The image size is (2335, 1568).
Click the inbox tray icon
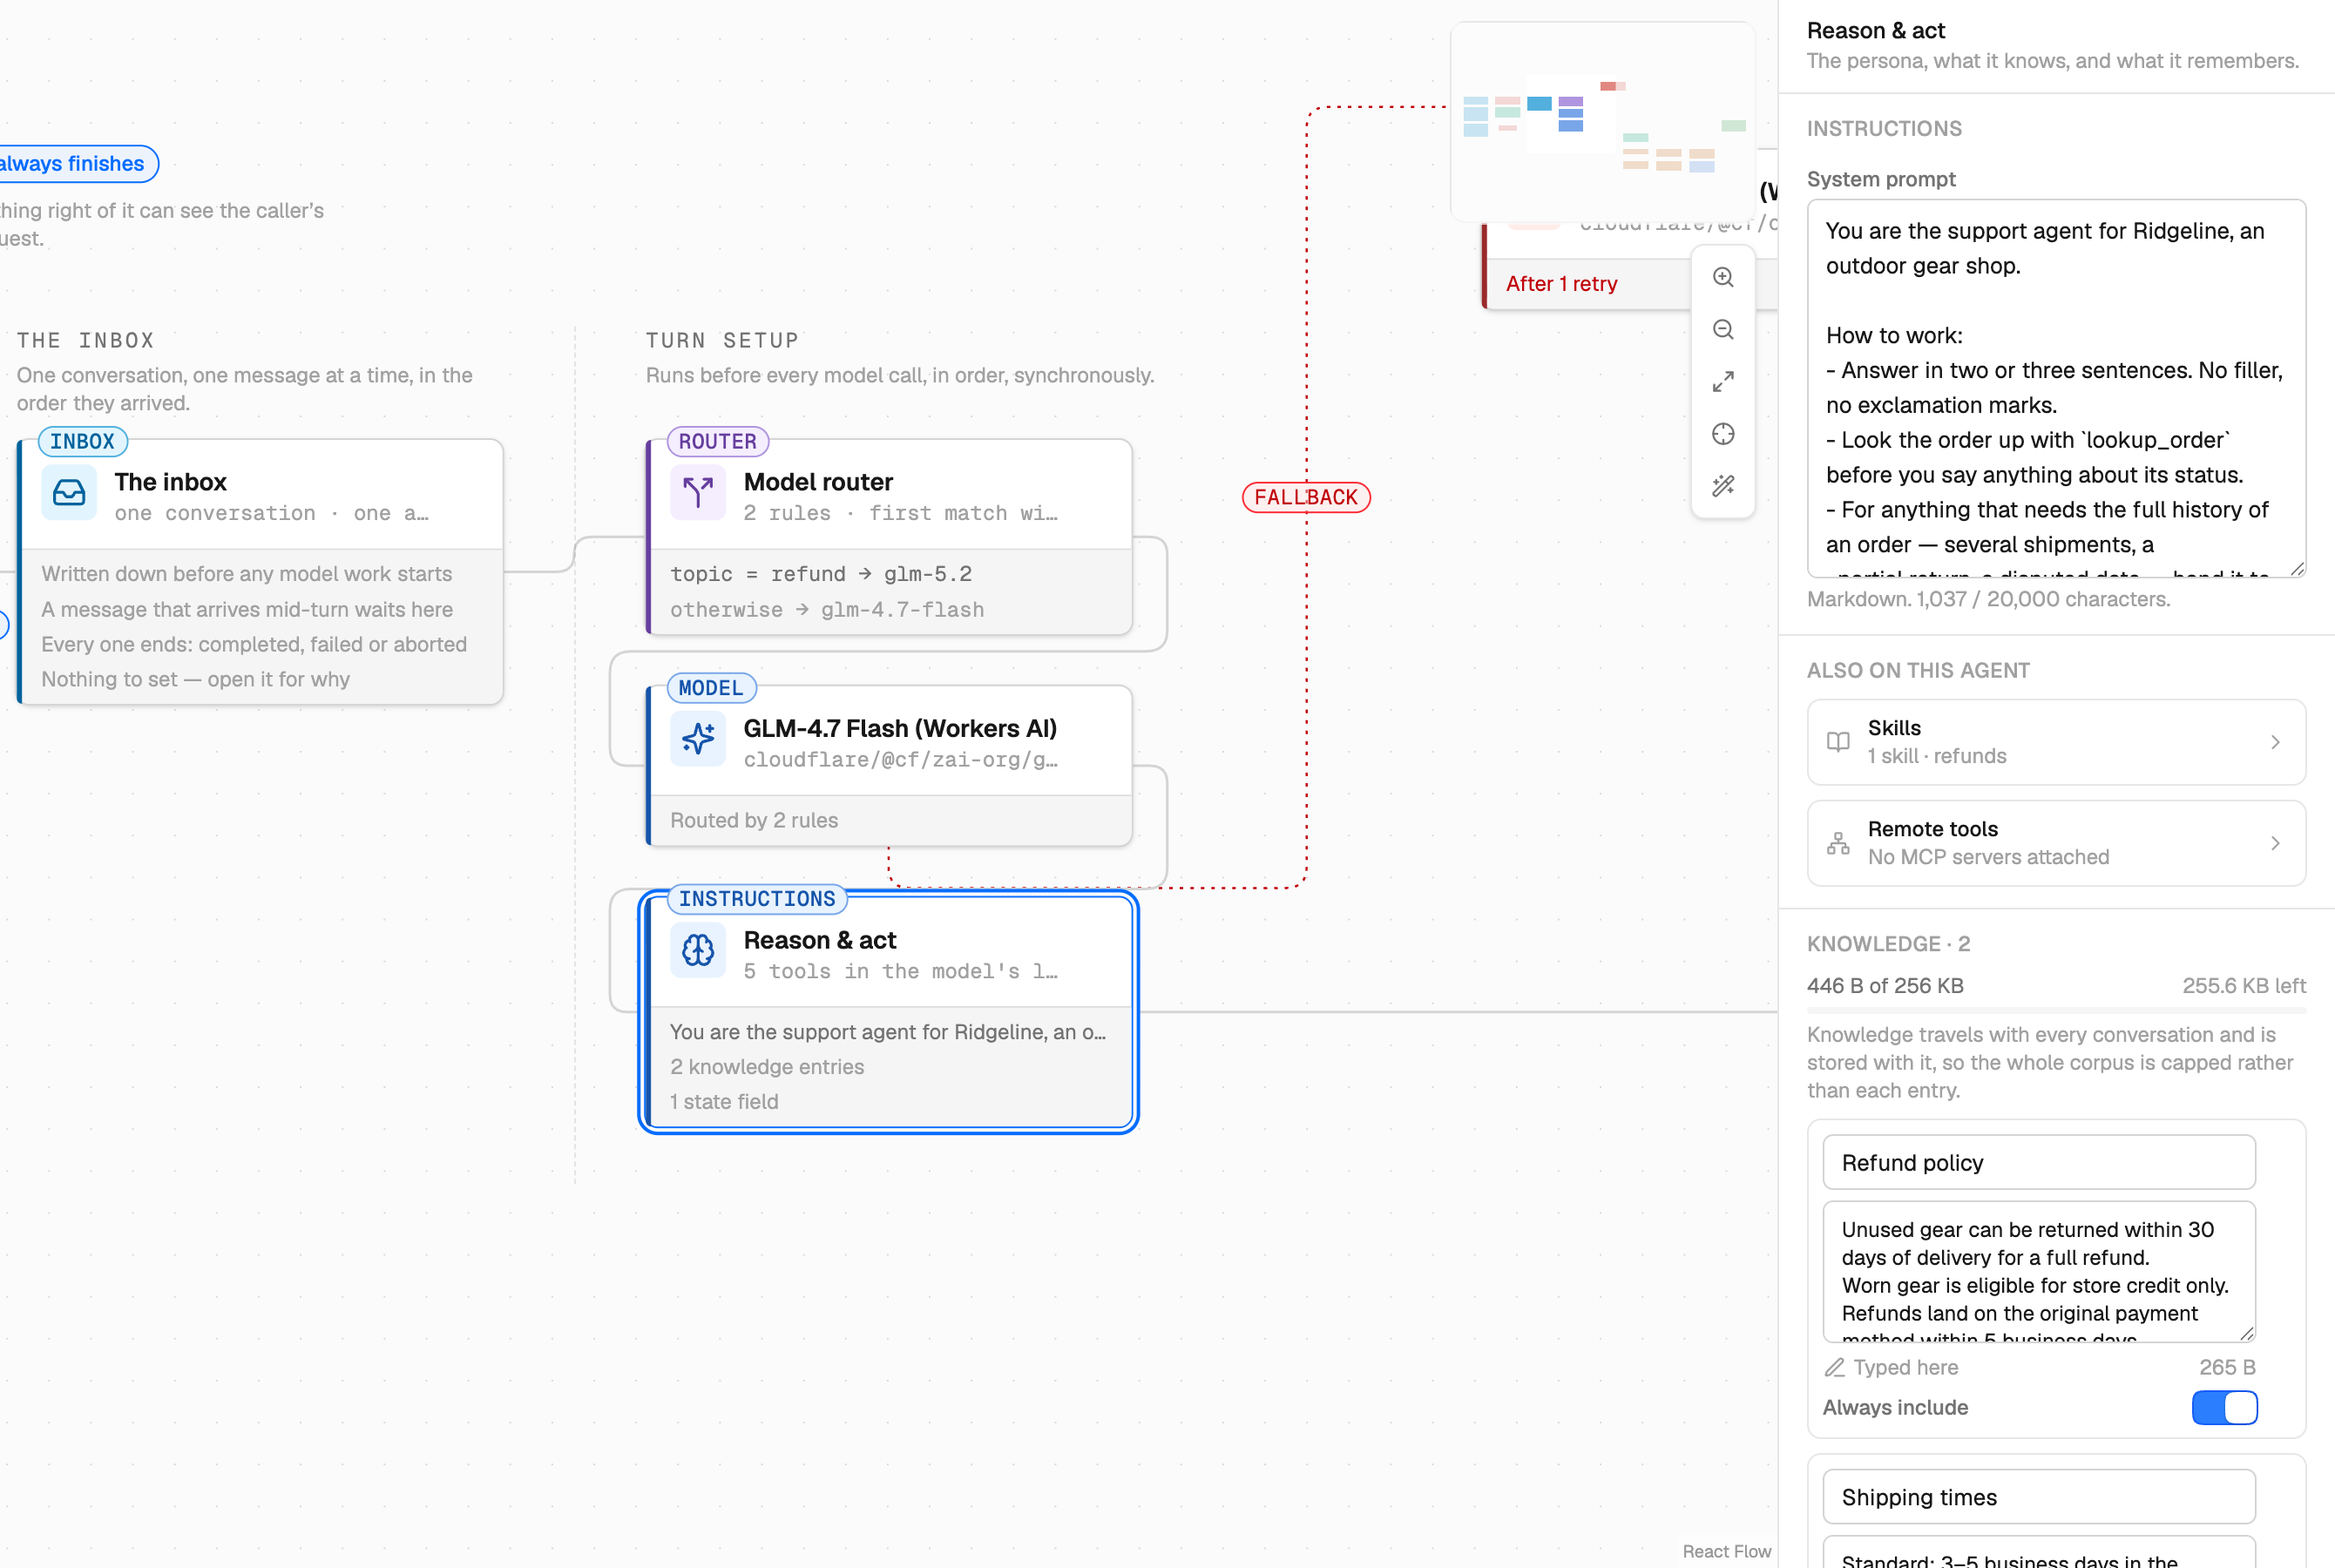pos(69,493)
